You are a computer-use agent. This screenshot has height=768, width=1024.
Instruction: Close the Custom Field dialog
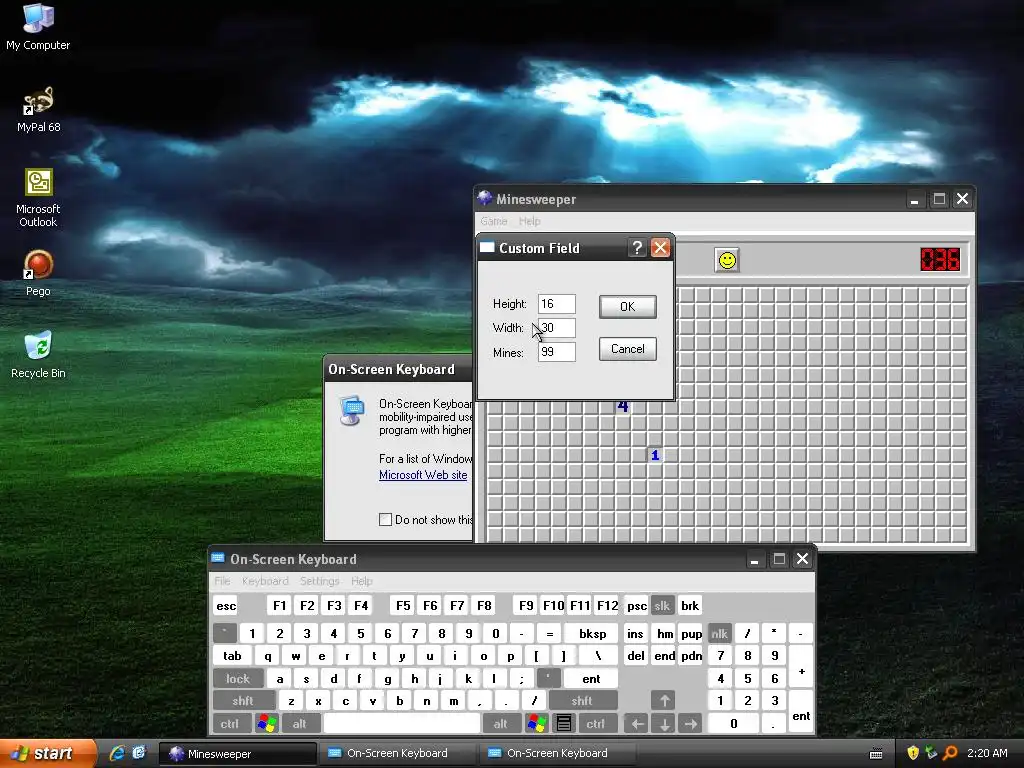[660, 248]
